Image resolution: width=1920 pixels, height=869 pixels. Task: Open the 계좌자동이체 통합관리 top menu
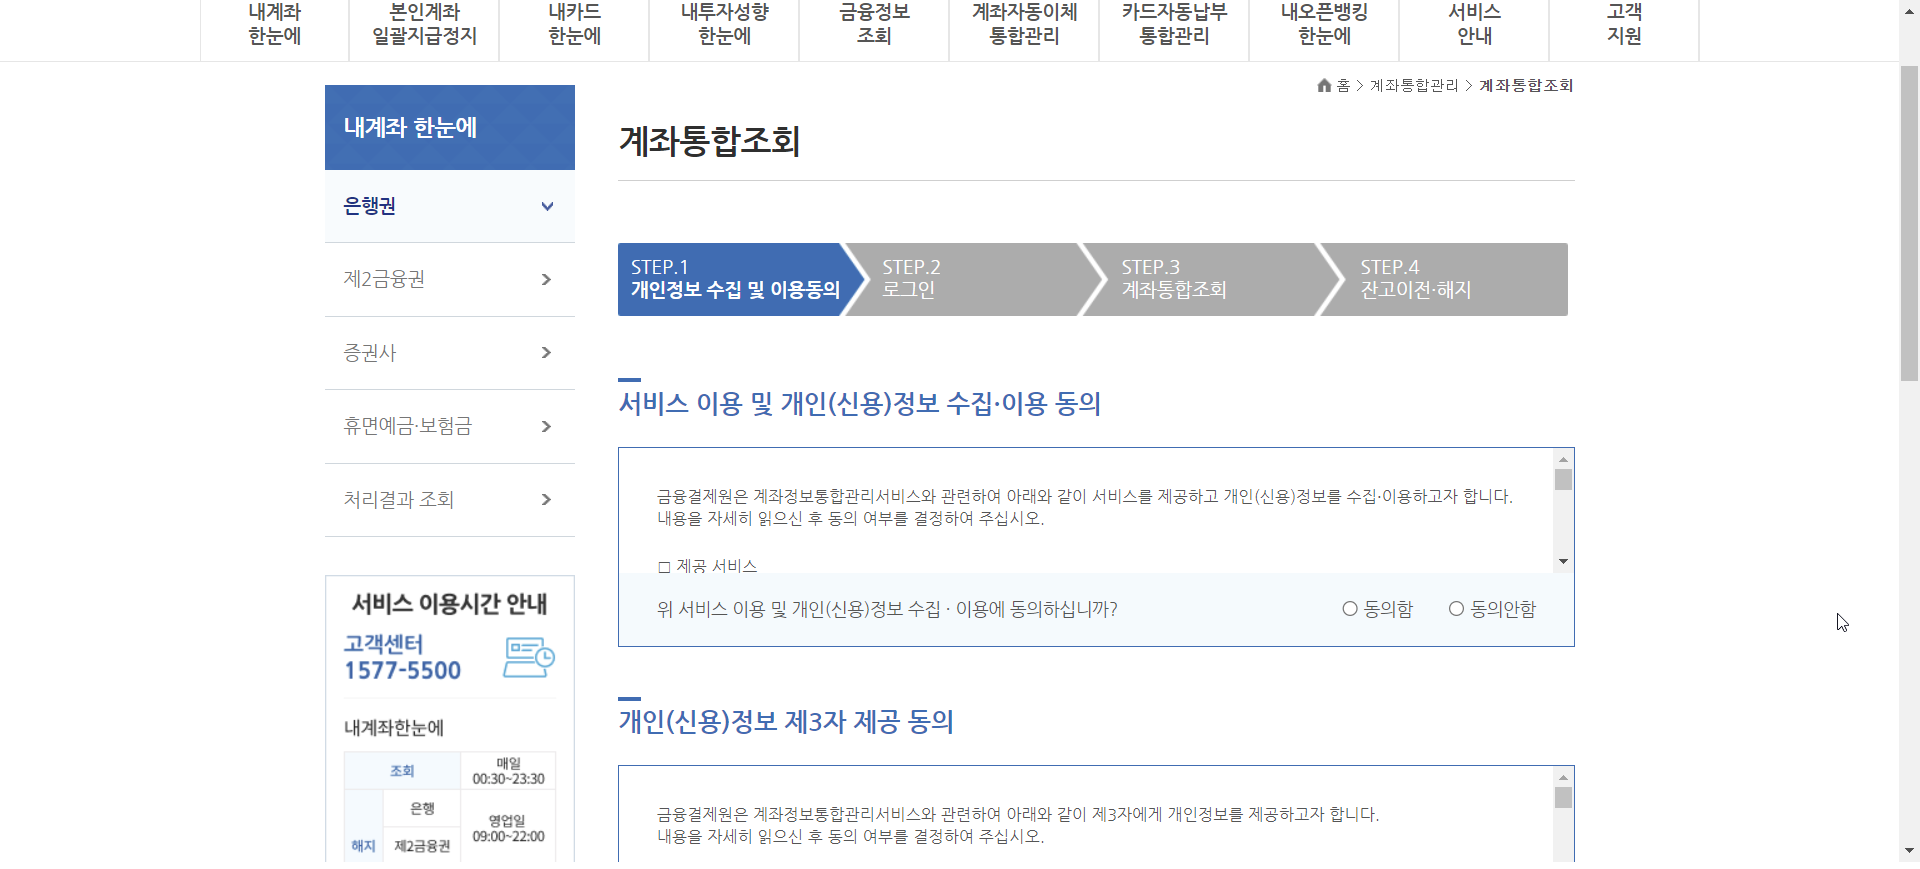(1024, 25)
